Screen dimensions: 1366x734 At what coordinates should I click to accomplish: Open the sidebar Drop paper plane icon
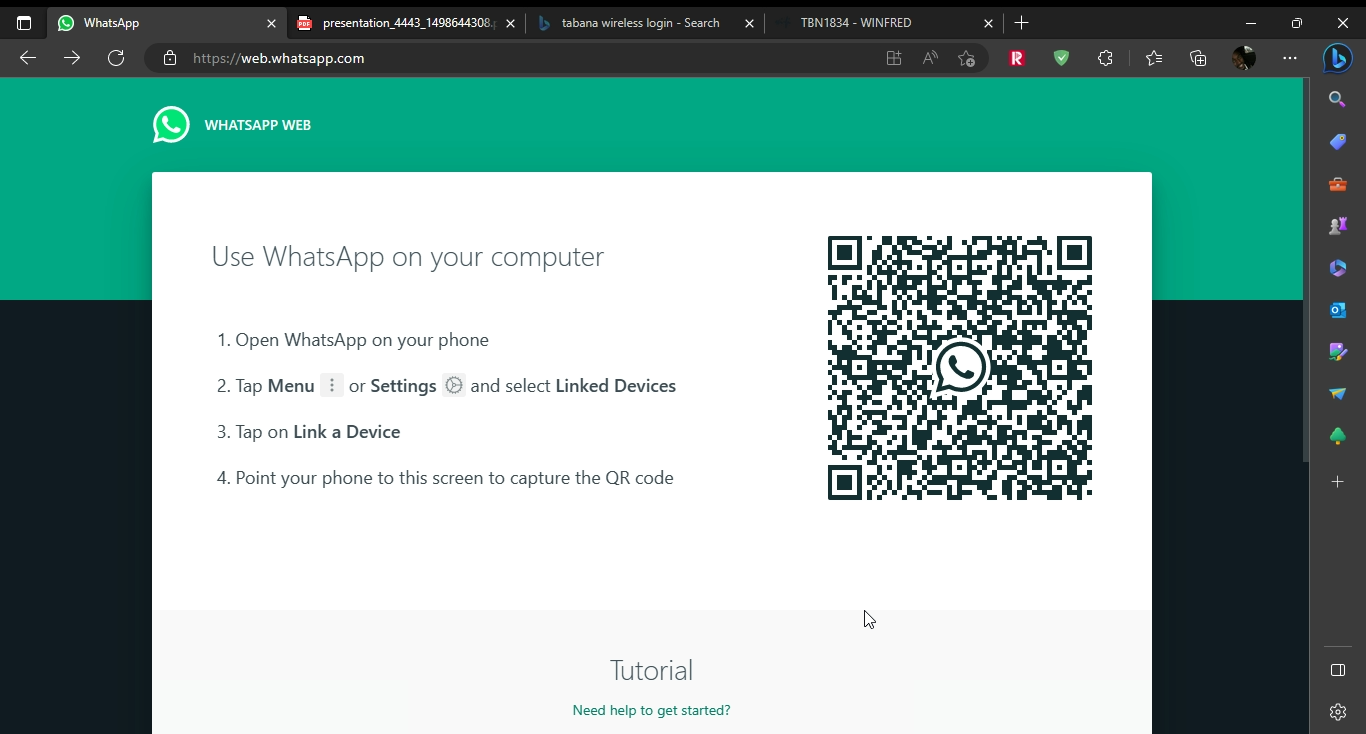(1338, 394)
